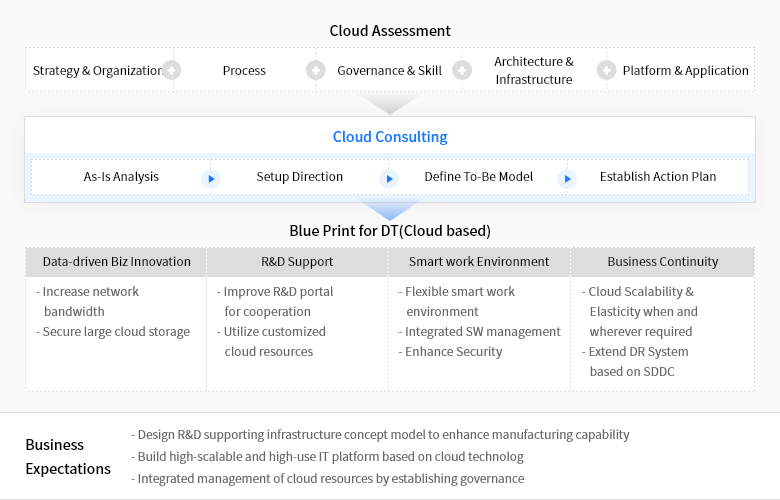Viewport: 780px width, 500px height.
Task: Click the Establish Action Plan step
Action: [x=658, y=177]
